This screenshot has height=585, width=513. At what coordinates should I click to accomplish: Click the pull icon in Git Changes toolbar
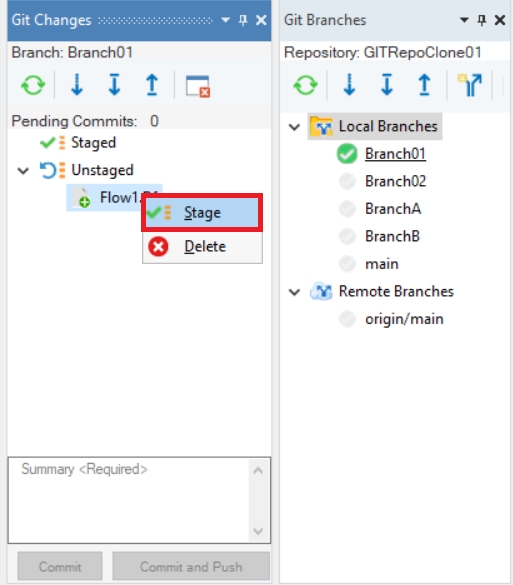115,85
